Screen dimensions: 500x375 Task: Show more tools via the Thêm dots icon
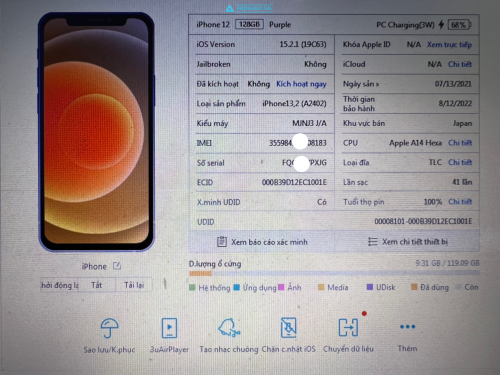407,327
